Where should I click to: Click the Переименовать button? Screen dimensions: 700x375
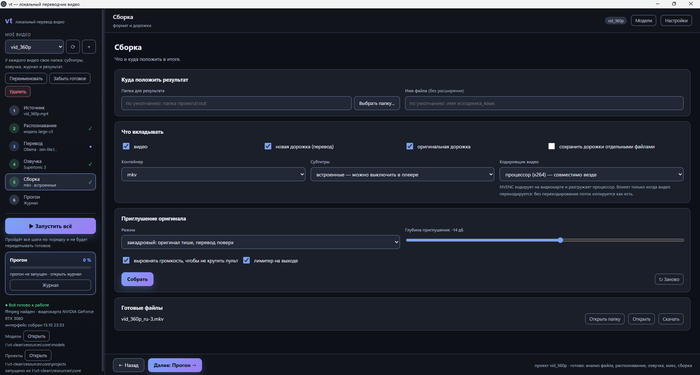pos(26,79)
